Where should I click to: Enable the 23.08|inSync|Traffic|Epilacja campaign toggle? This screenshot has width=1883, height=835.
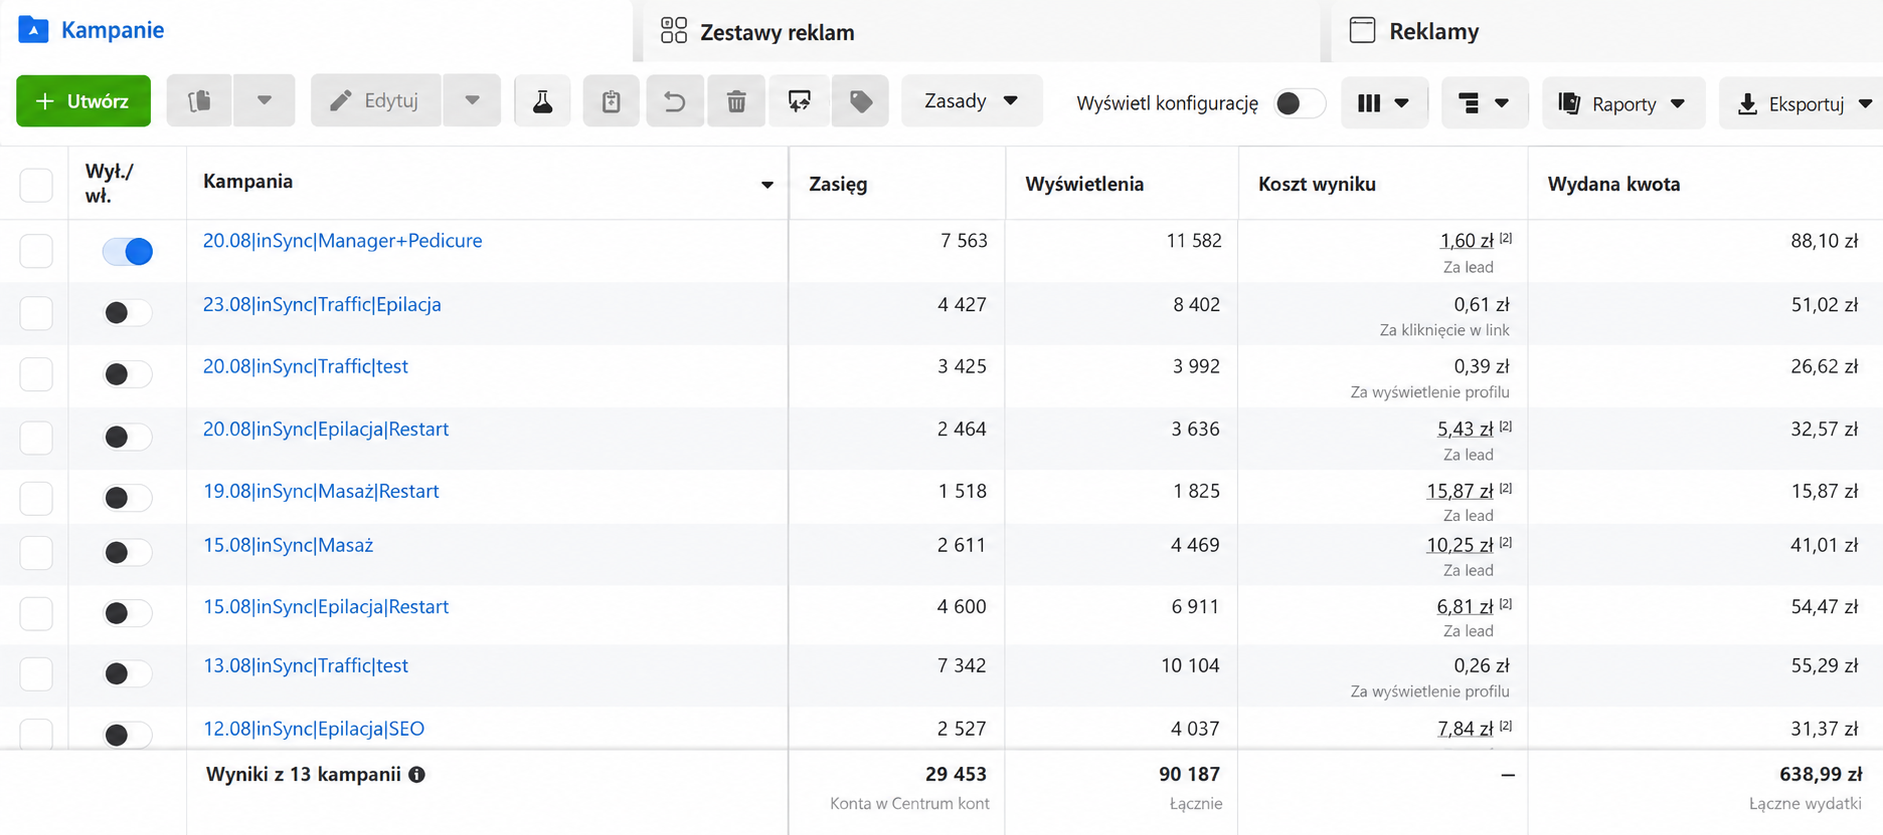(128, 313)
